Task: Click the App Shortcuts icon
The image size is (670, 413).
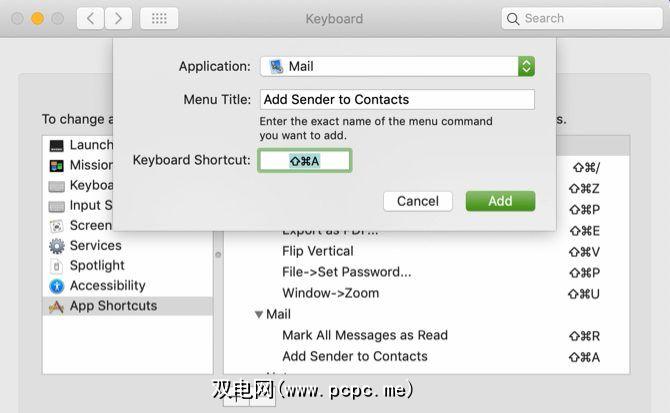Action: pyautogui.click(x=56, y=306)
